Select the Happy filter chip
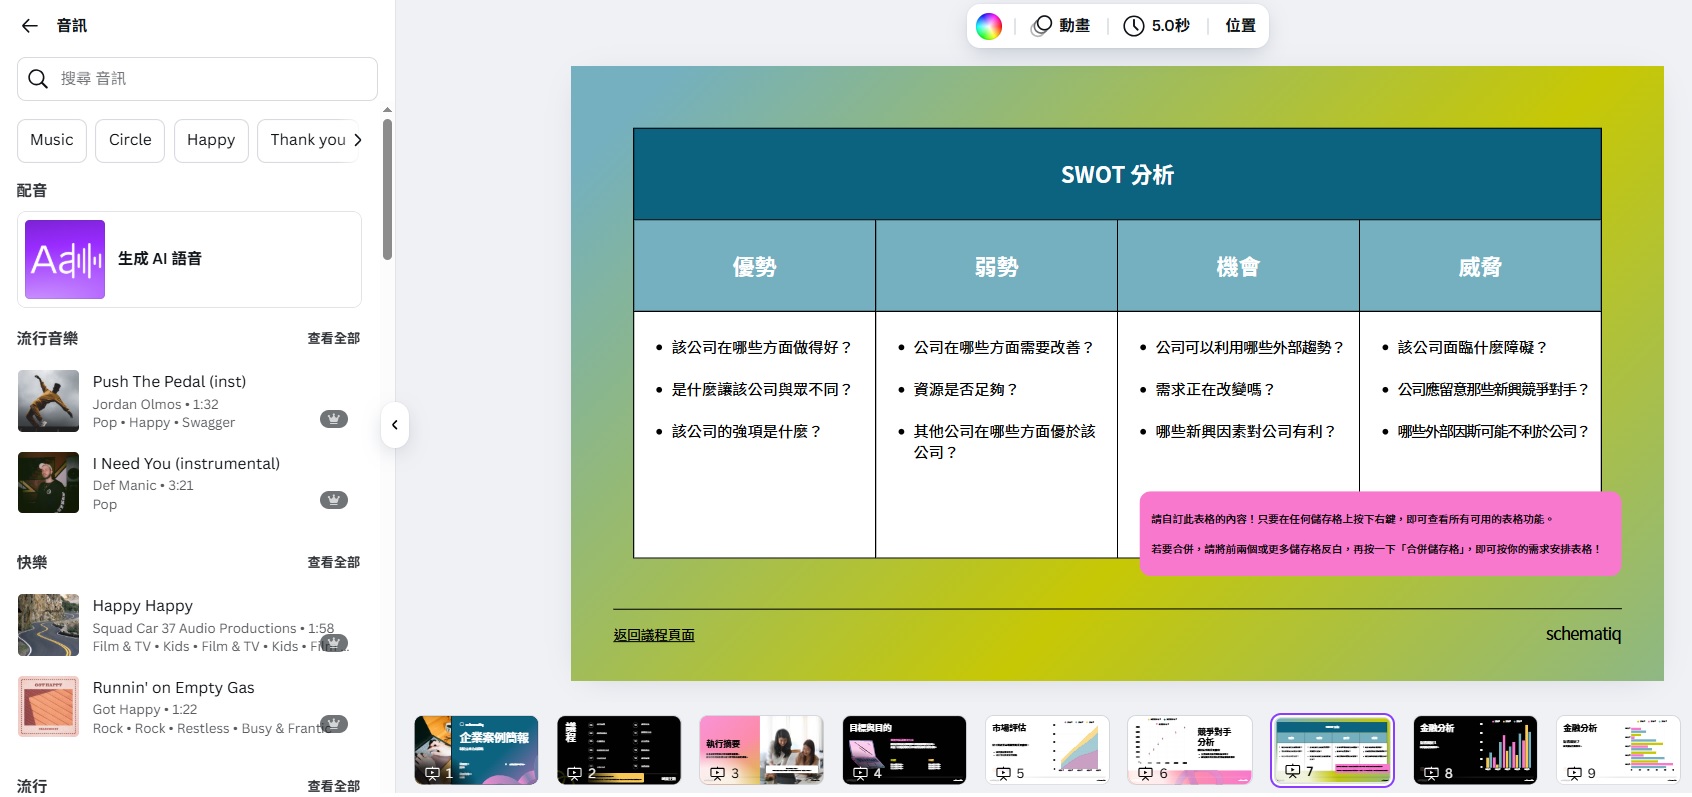Viewport: 1692px width, 797px height. (x=211, y=140)
